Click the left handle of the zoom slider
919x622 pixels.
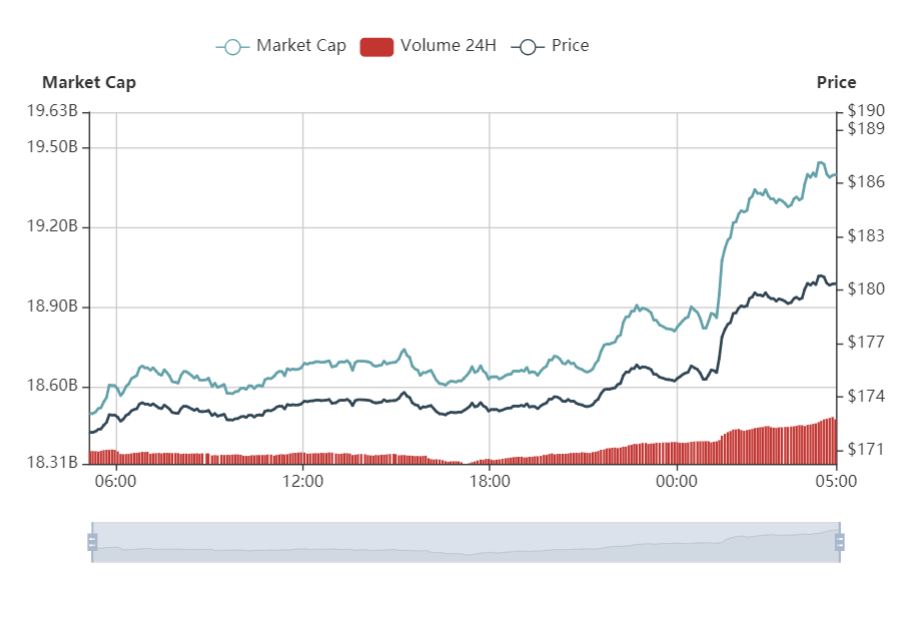click(92, 542)
